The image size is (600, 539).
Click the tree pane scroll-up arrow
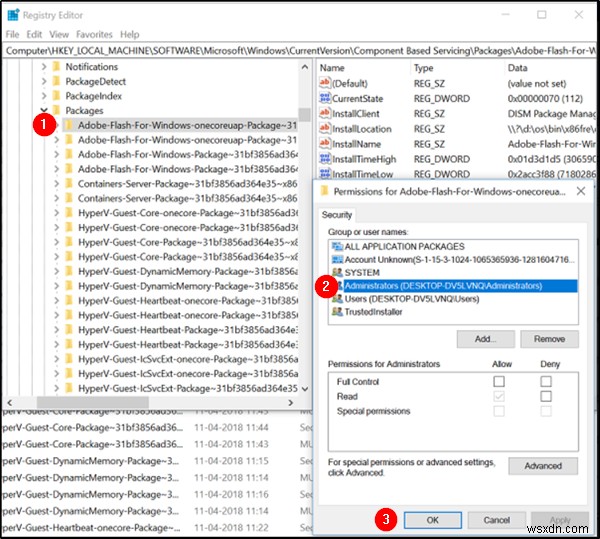[x=305, y=67]
